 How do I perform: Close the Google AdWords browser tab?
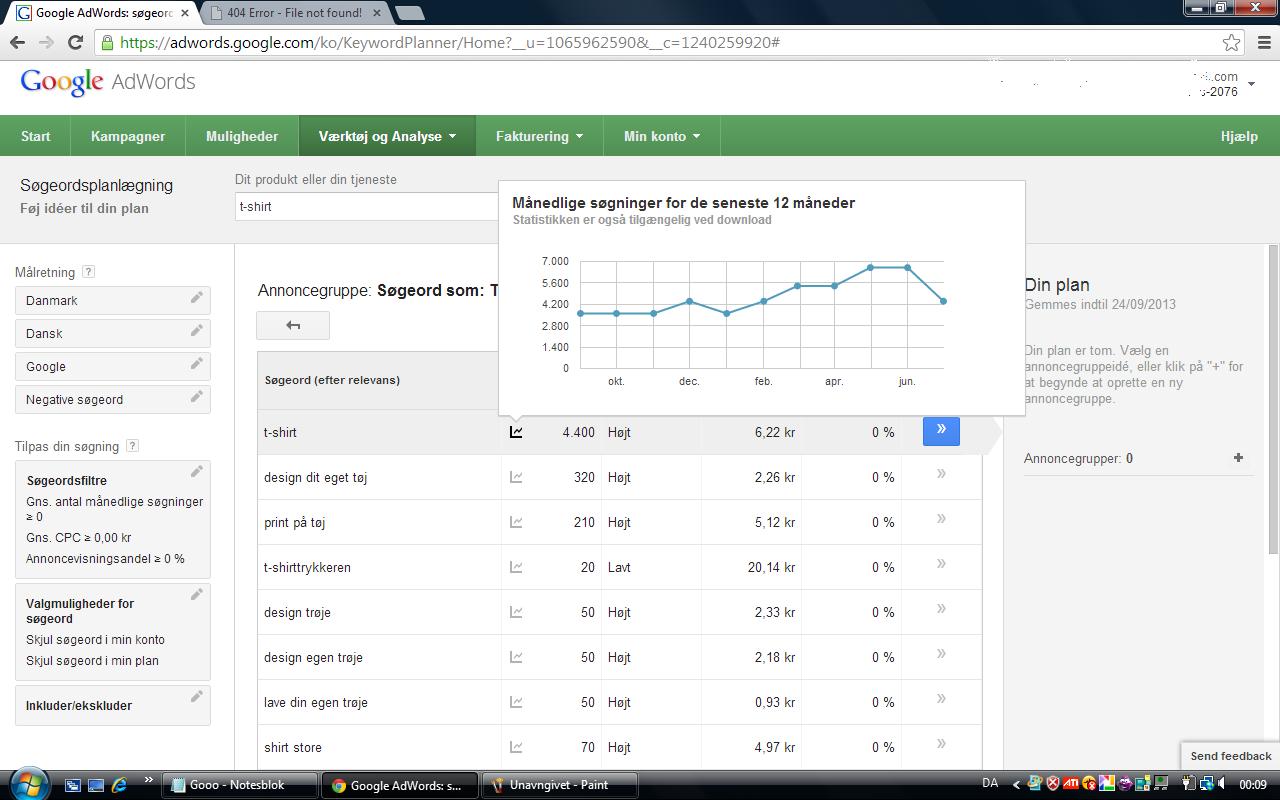185,13
